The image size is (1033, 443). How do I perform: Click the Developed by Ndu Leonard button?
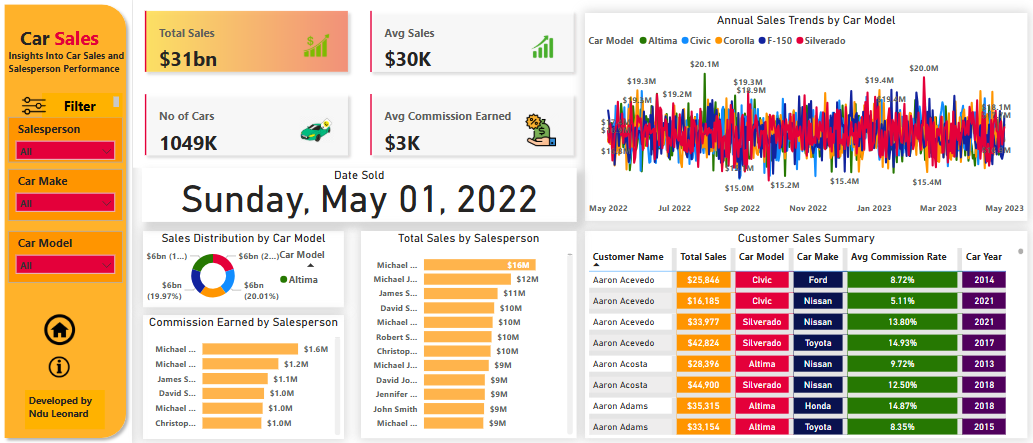tap(61, 407)
